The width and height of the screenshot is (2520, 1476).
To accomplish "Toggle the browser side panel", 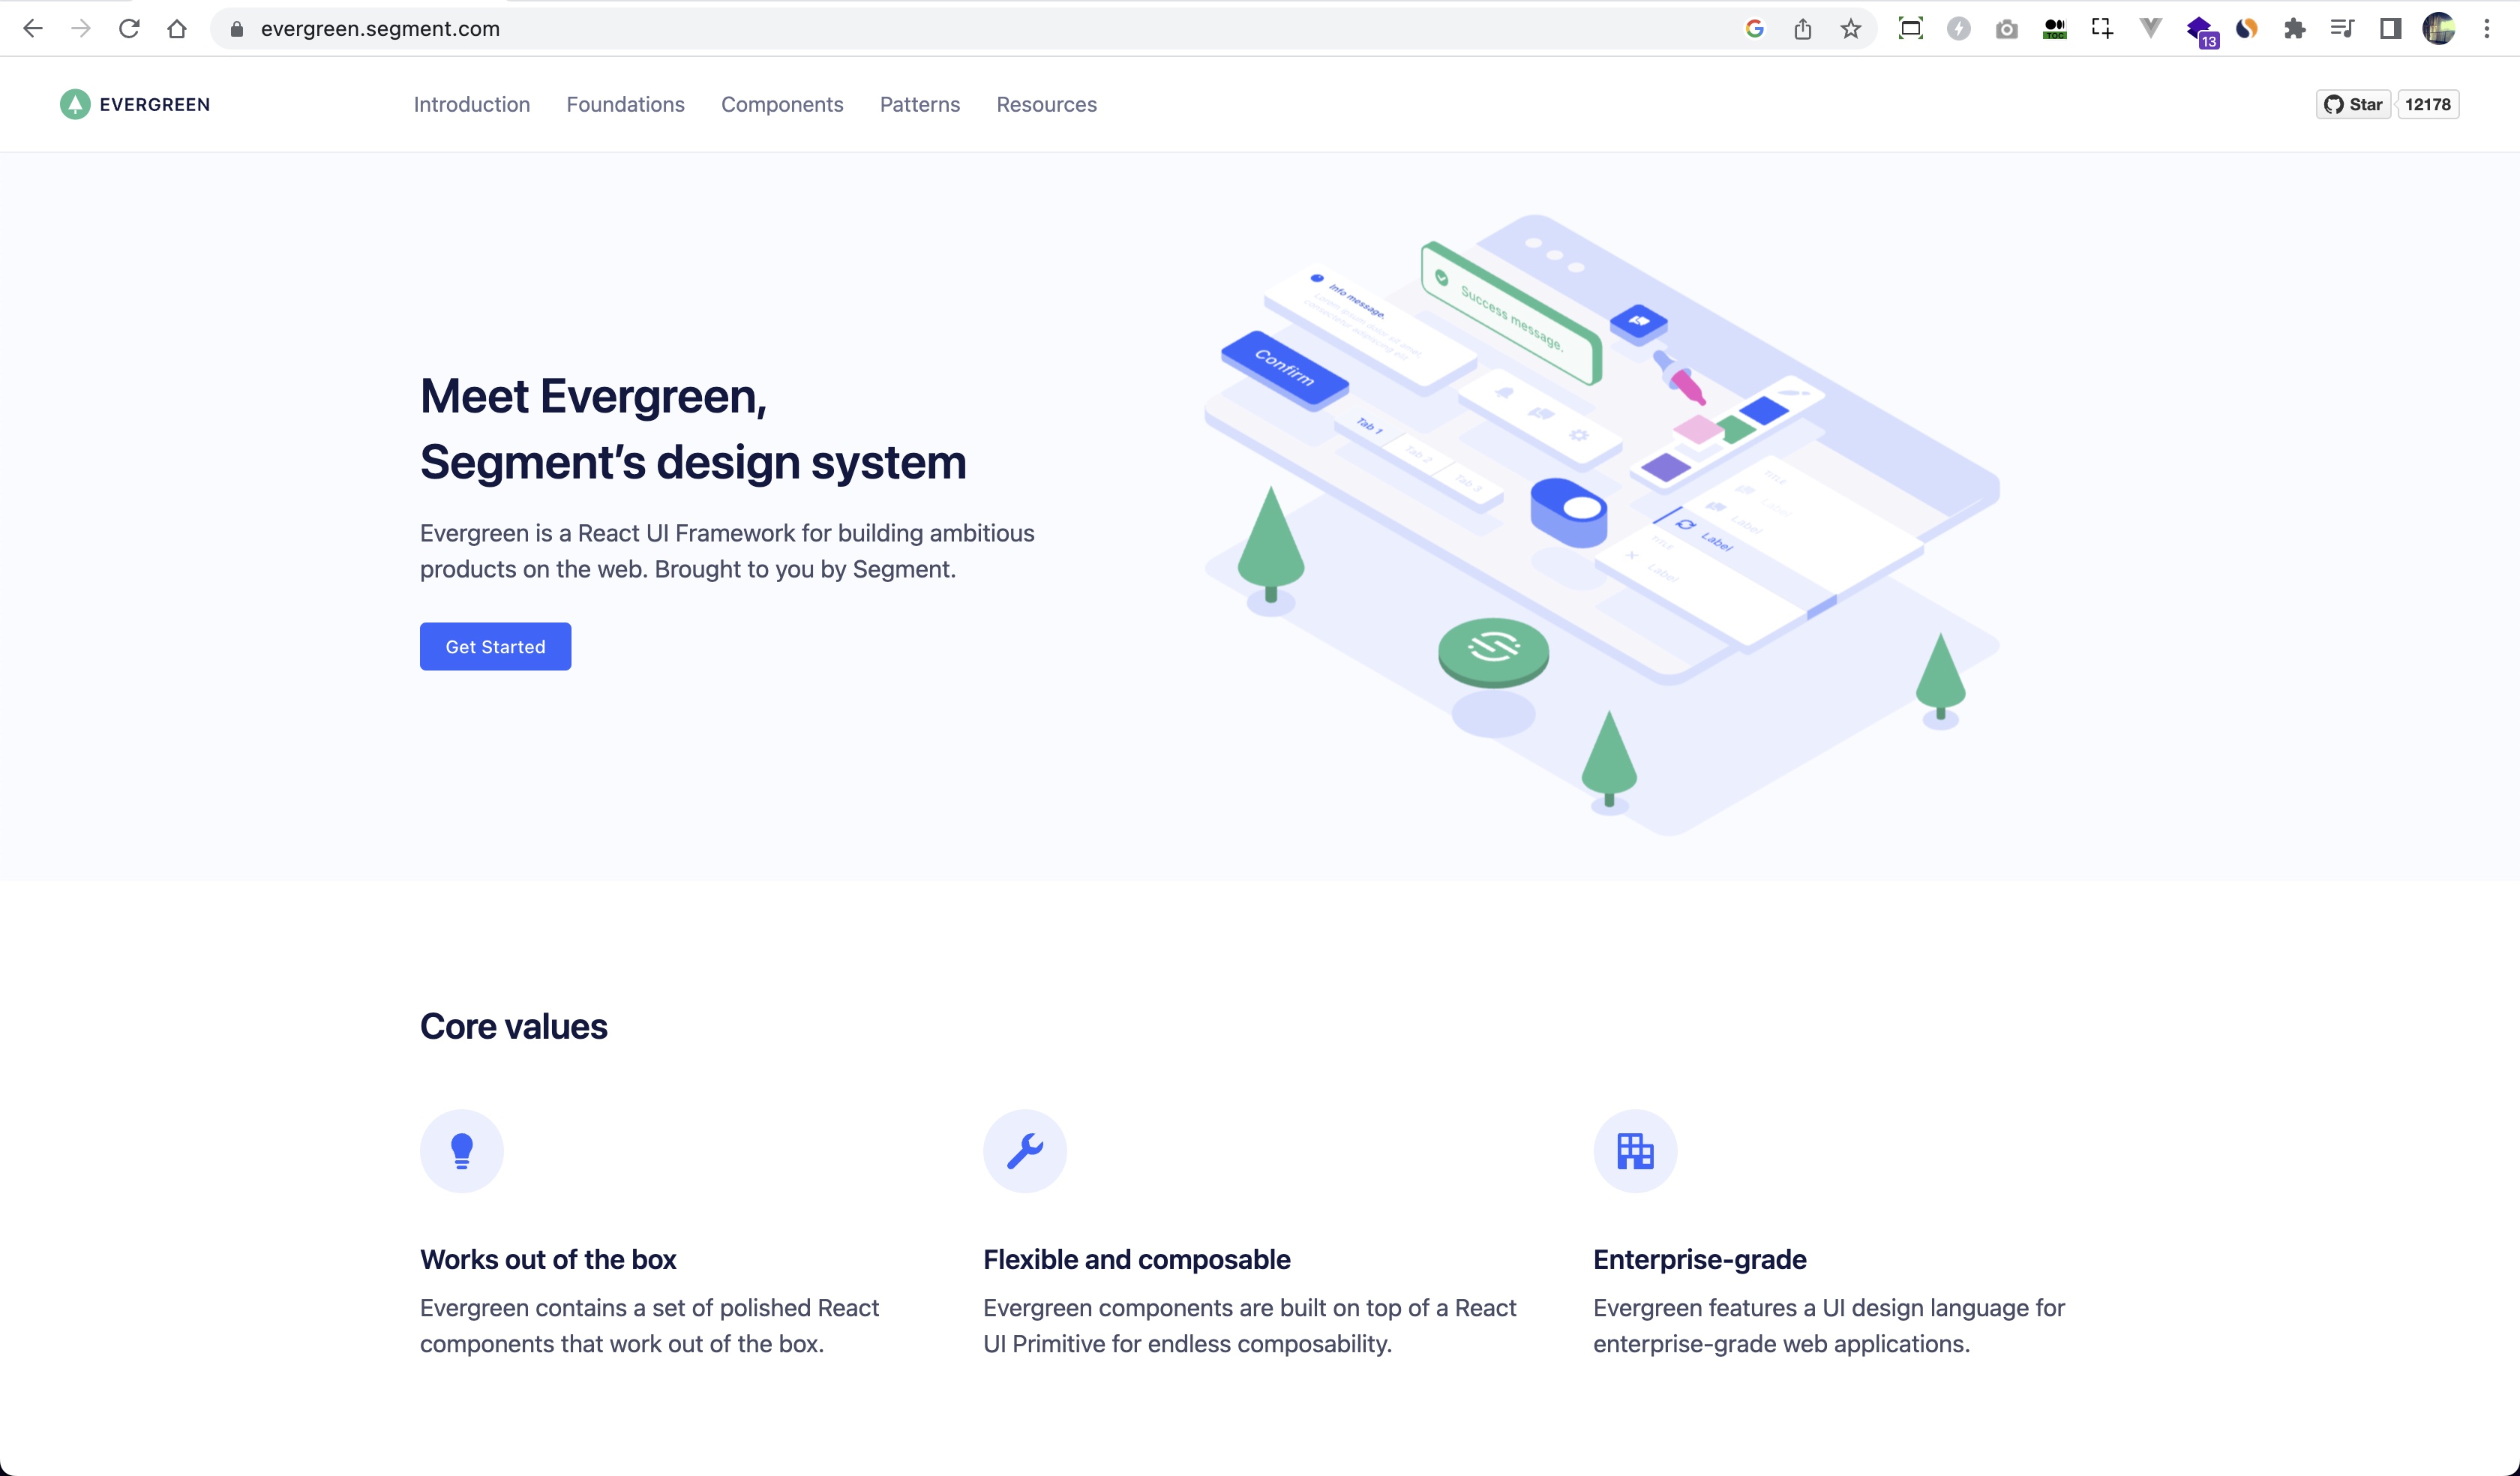I will [x=2391, y=29].
